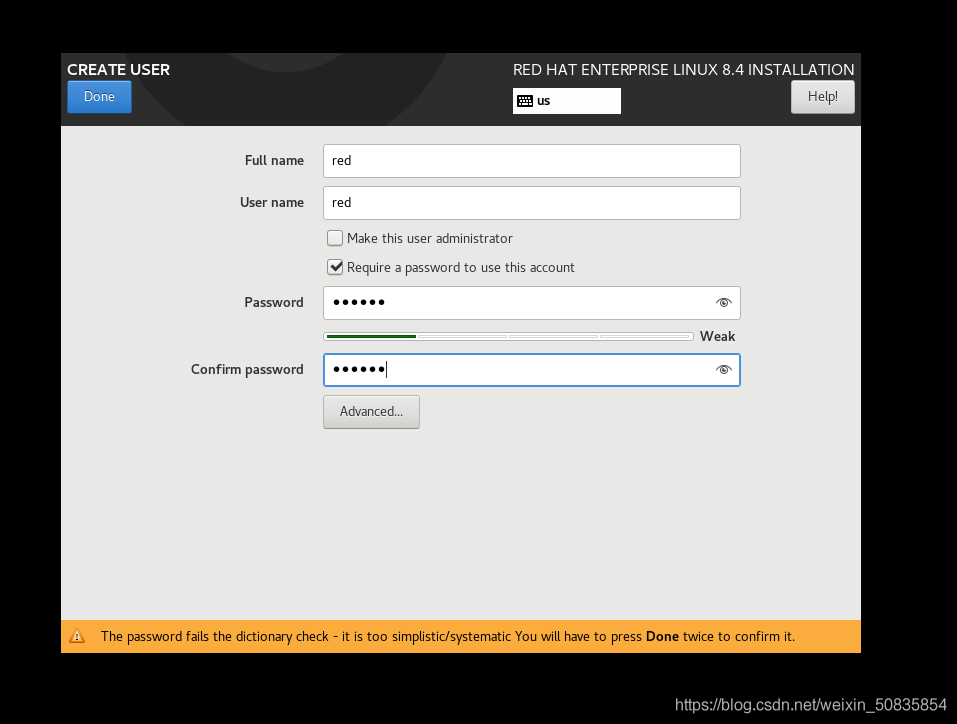The width and height of the screenshot is (957, 724).
Task: Open the Help! button
Action: 822,96
